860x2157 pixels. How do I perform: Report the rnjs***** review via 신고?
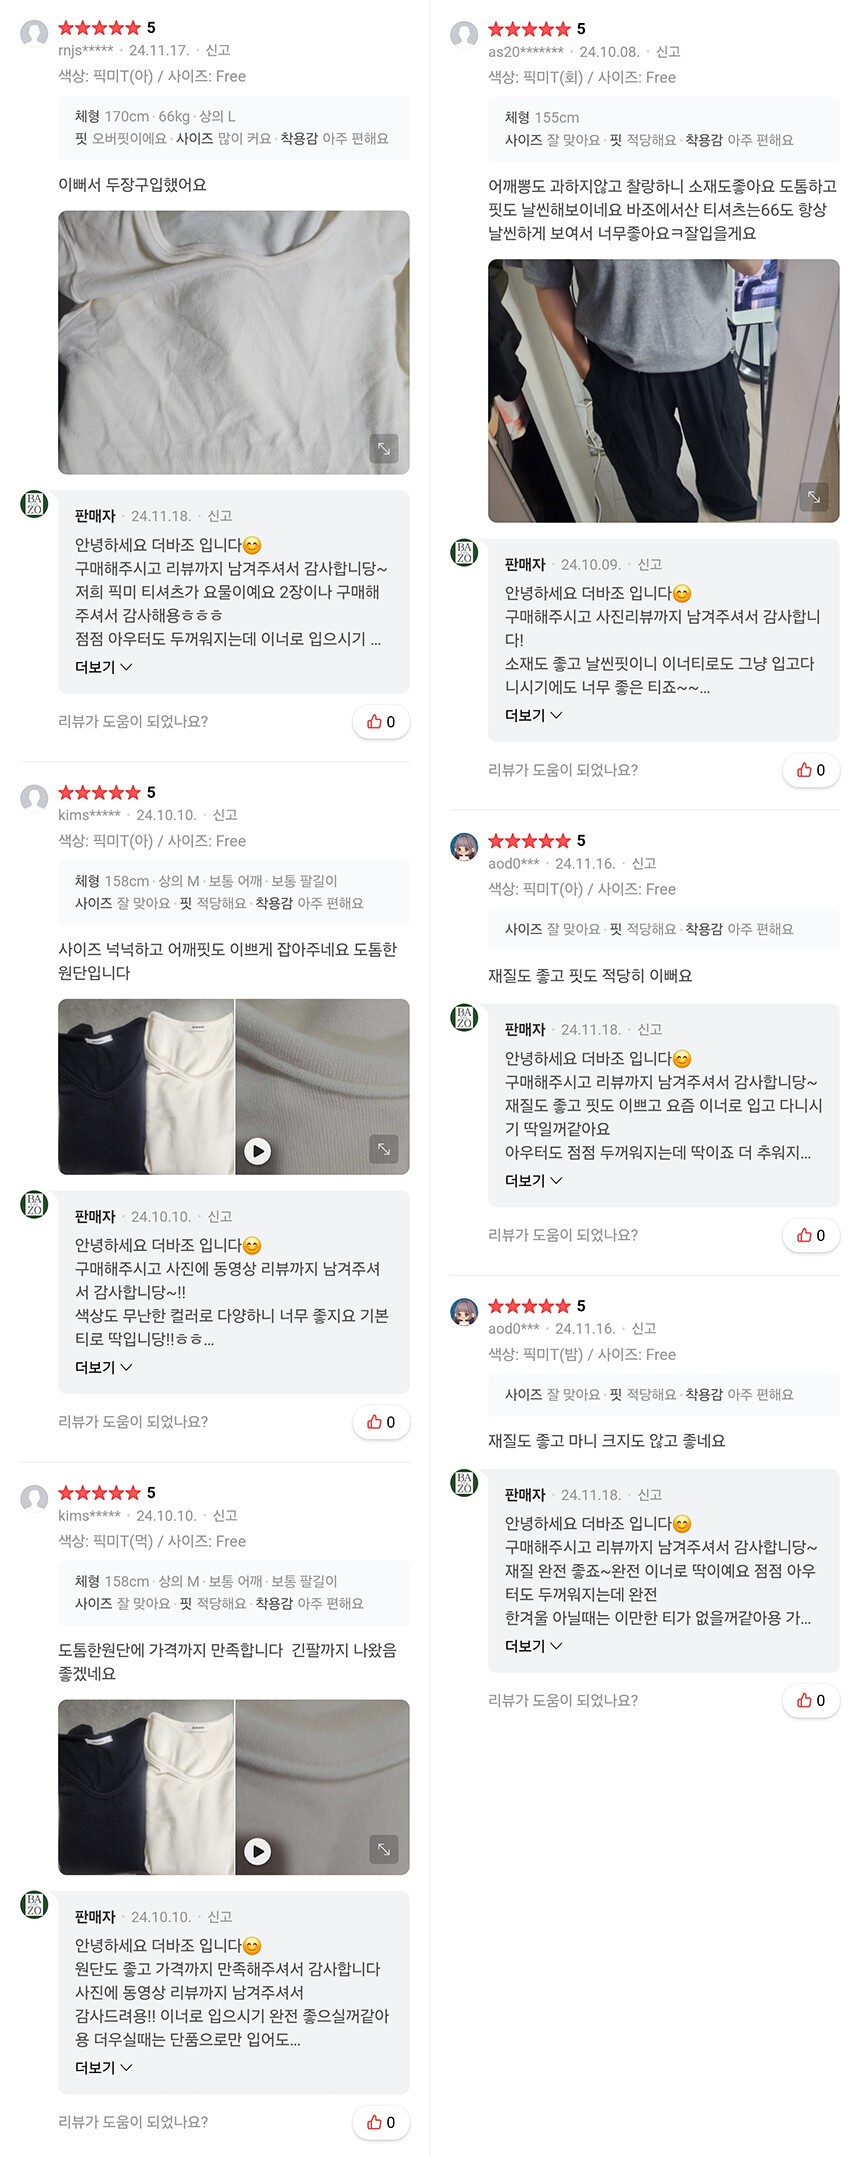pos(218,50)
